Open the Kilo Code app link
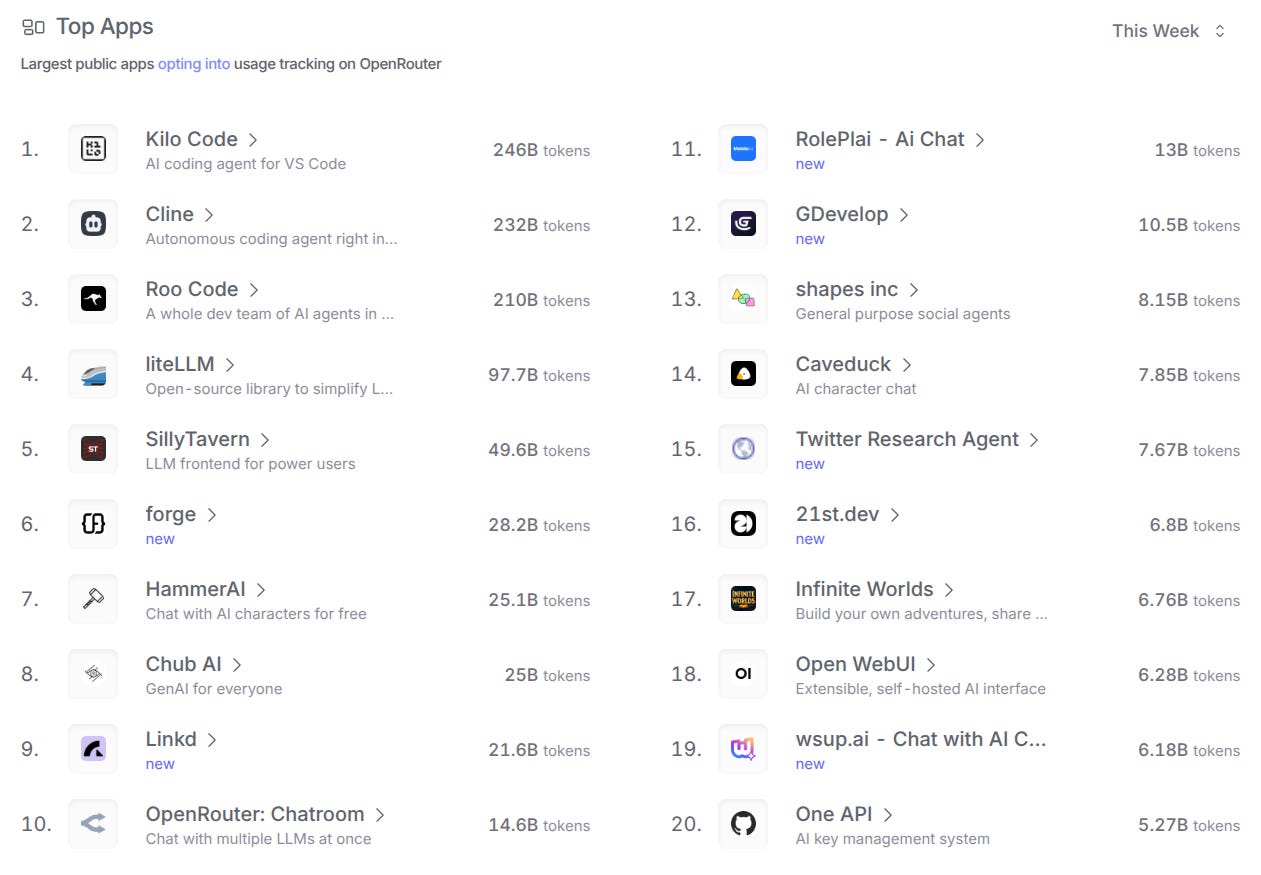 (x=192, y=139)
